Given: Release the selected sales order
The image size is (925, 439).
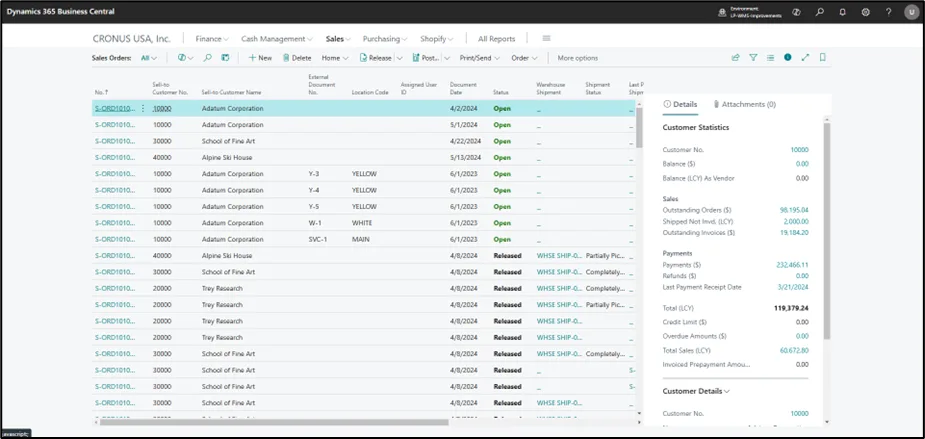Looking at the screenshot, I should click(376, 58).
